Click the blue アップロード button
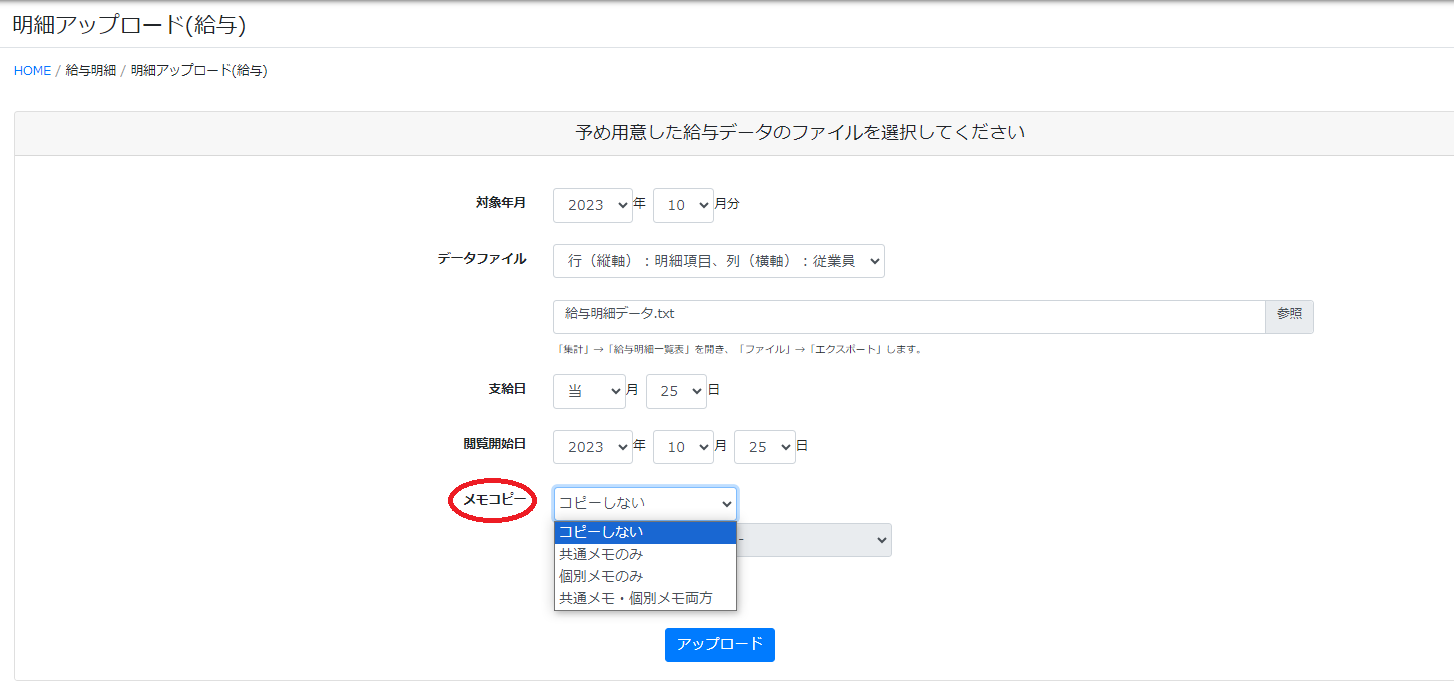This screenshot has width=1454, height=684. tap(719, 645)
